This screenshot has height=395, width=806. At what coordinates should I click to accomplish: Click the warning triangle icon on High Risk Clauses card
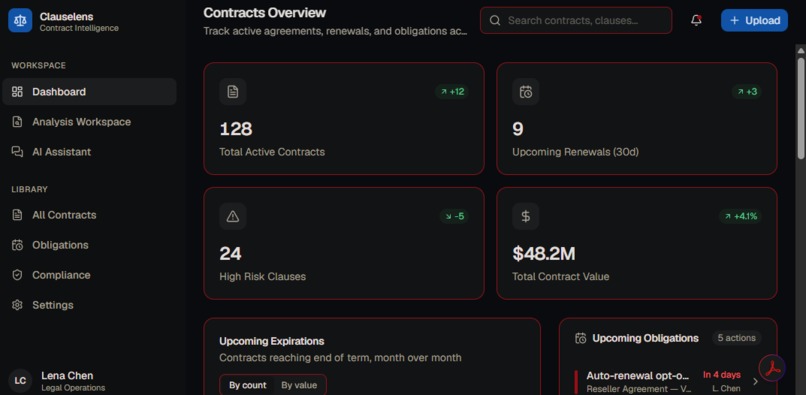click(233, 217)
